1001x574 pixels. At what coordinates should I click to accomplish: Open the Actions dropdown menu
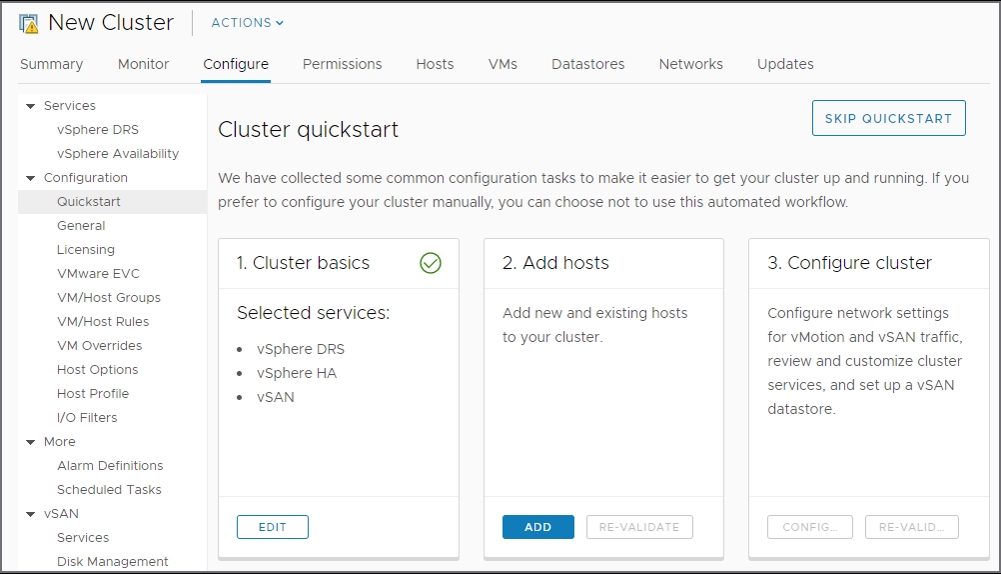tap(247, 22)
